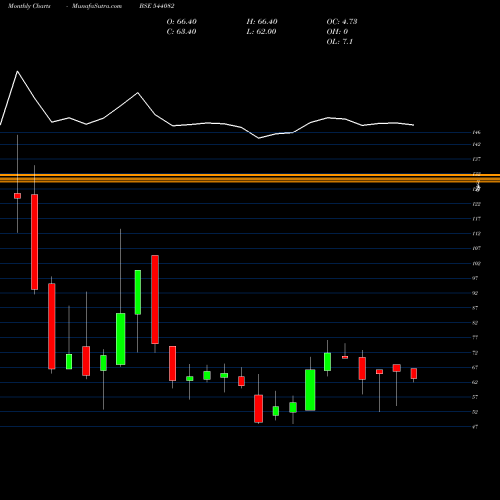Click the "OC: 4.73" reading

click(342, 22)
